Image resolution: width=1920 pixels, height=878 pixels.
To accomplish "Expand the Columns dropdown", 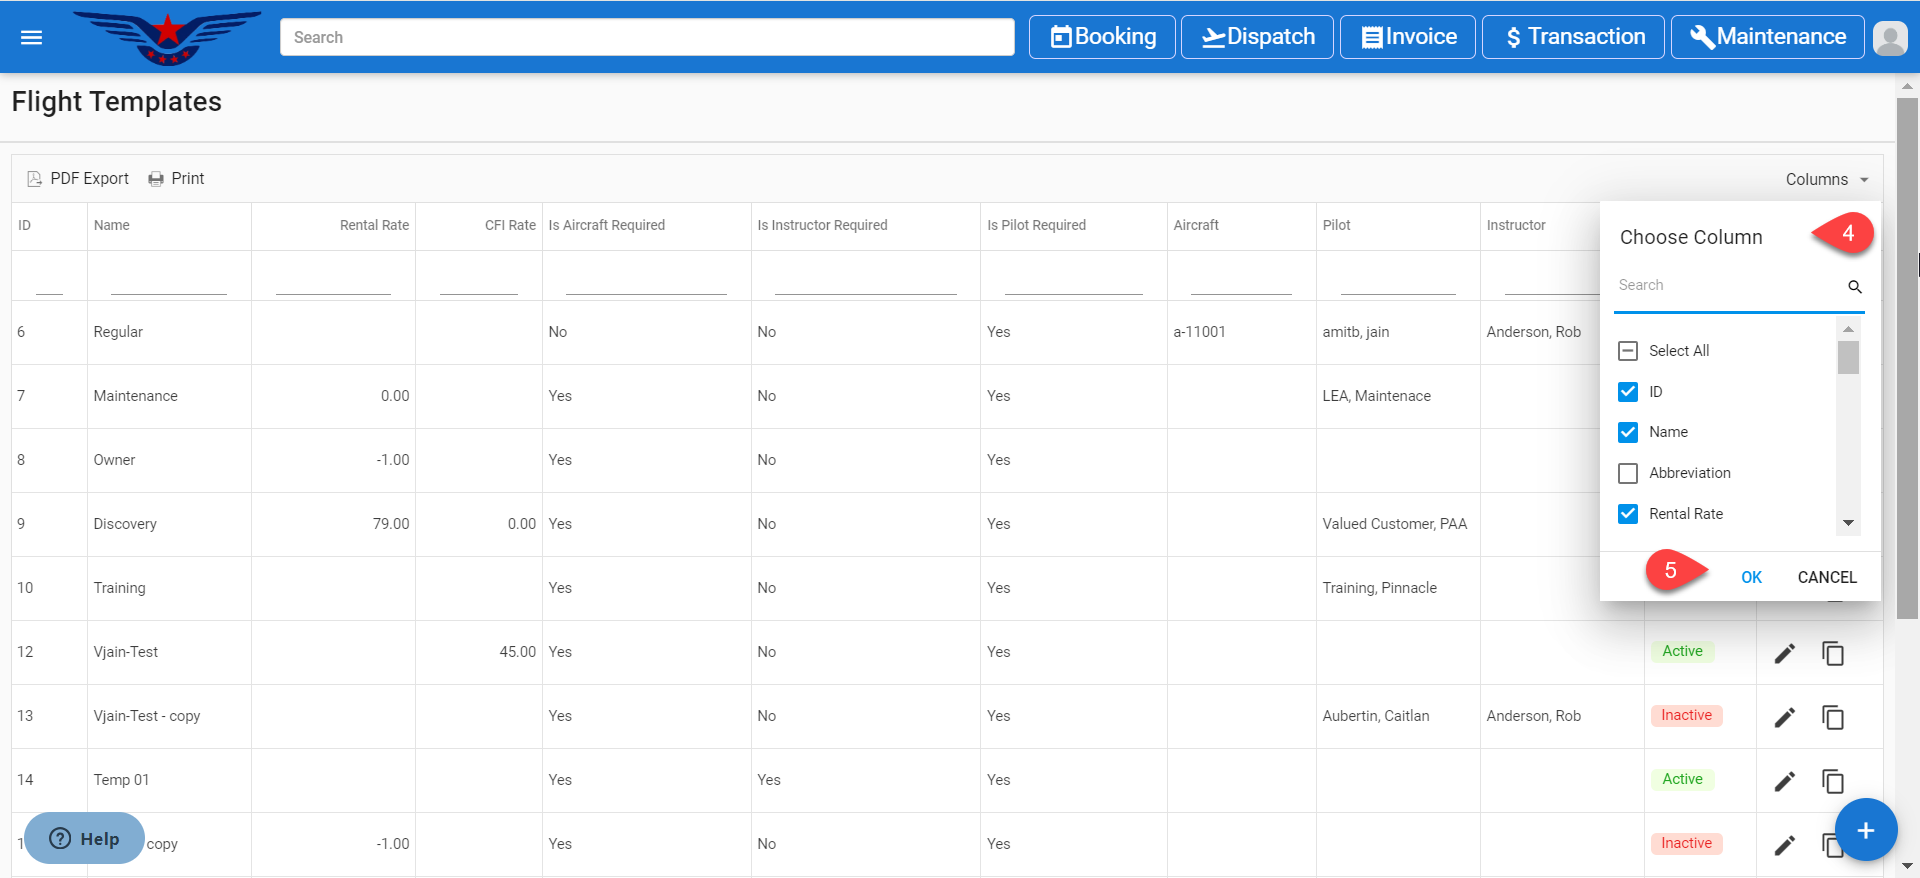I will pos(1826,180).
